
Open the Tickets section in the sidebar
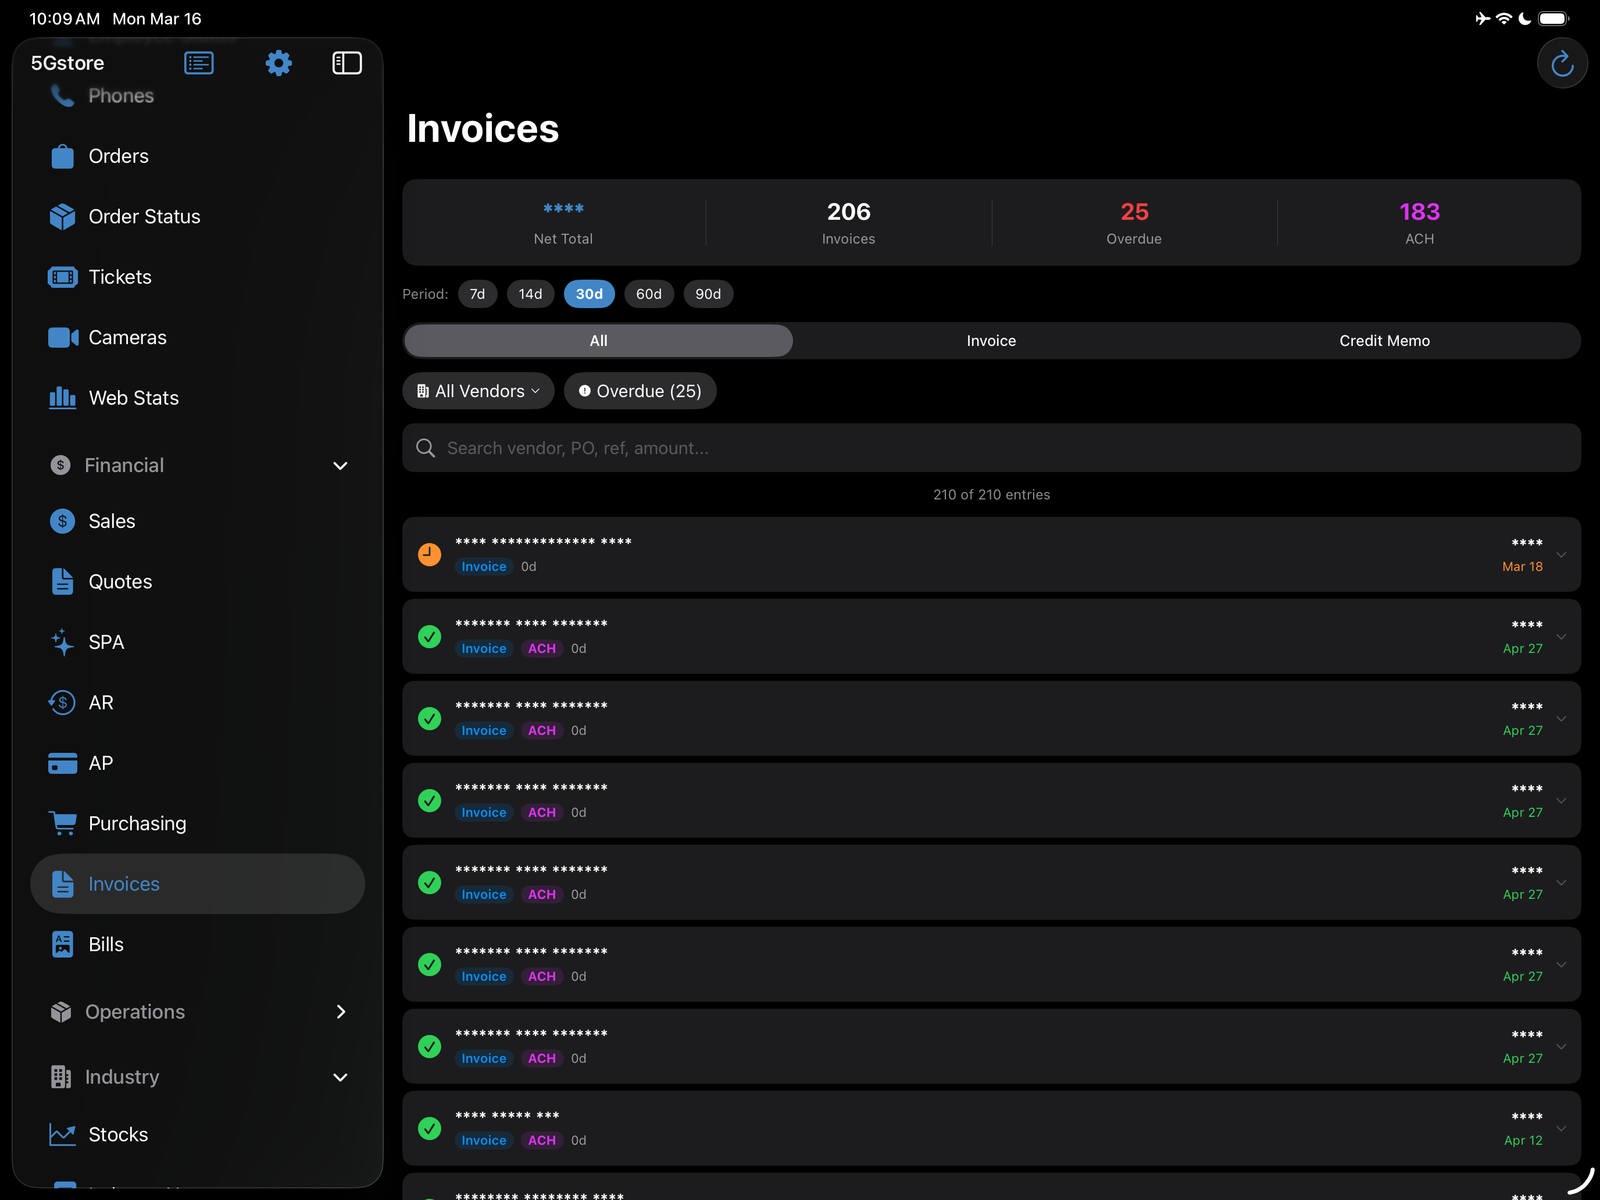[x=119, y=277]
